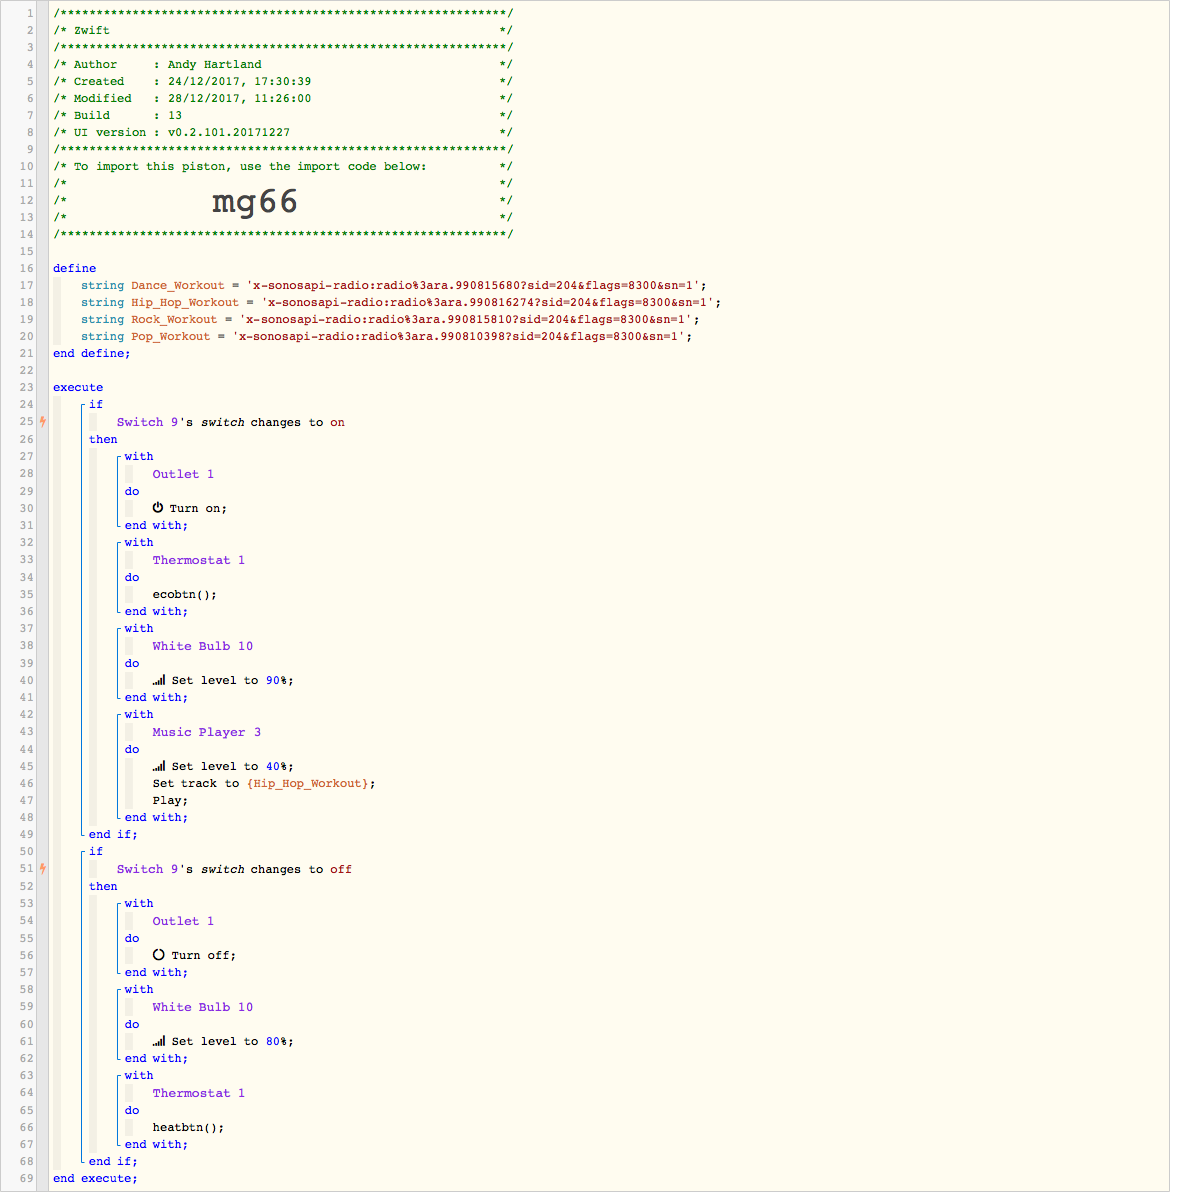The height and width of the screenshot is (1200, 1178).
Task: Select 'Thermostat 1' device on line 64
Action: [199, 1093]
